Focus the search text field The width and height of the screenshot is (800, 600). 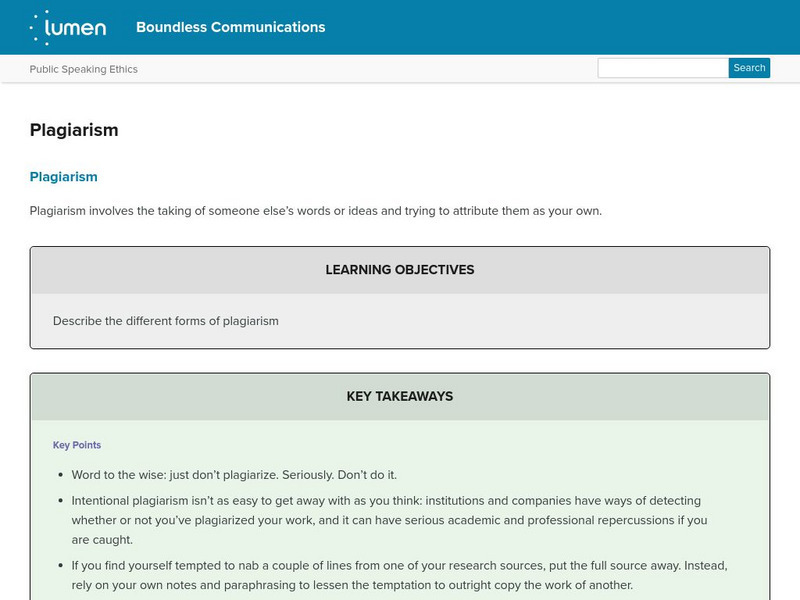[x=662, y=68]
